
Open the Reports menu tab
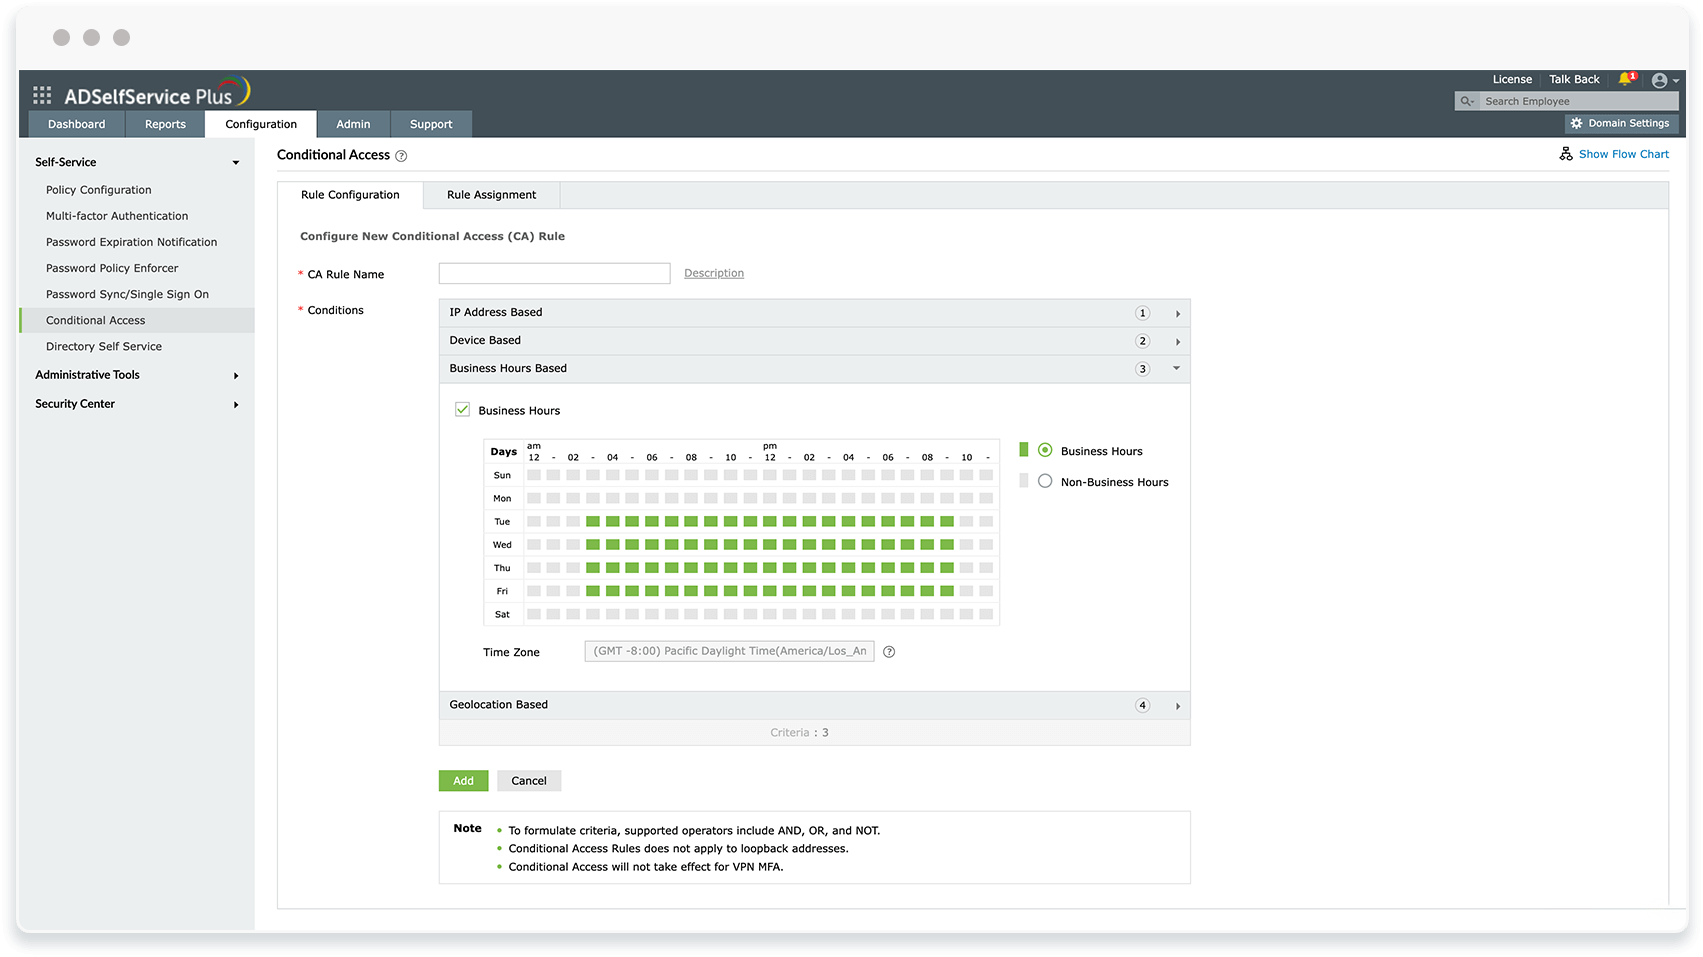[x=164, y=123]
